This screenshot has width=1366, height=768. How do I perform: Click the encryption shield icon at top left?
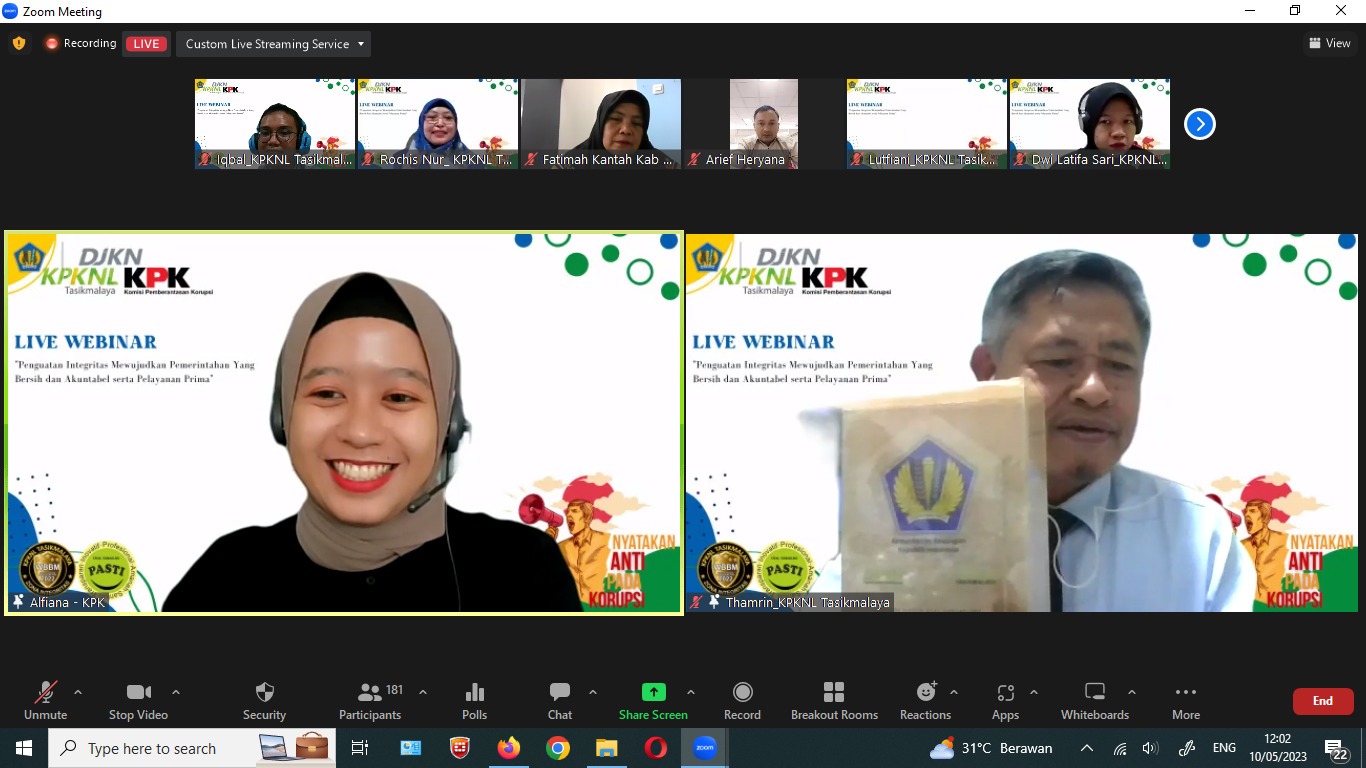click(19, 43)
